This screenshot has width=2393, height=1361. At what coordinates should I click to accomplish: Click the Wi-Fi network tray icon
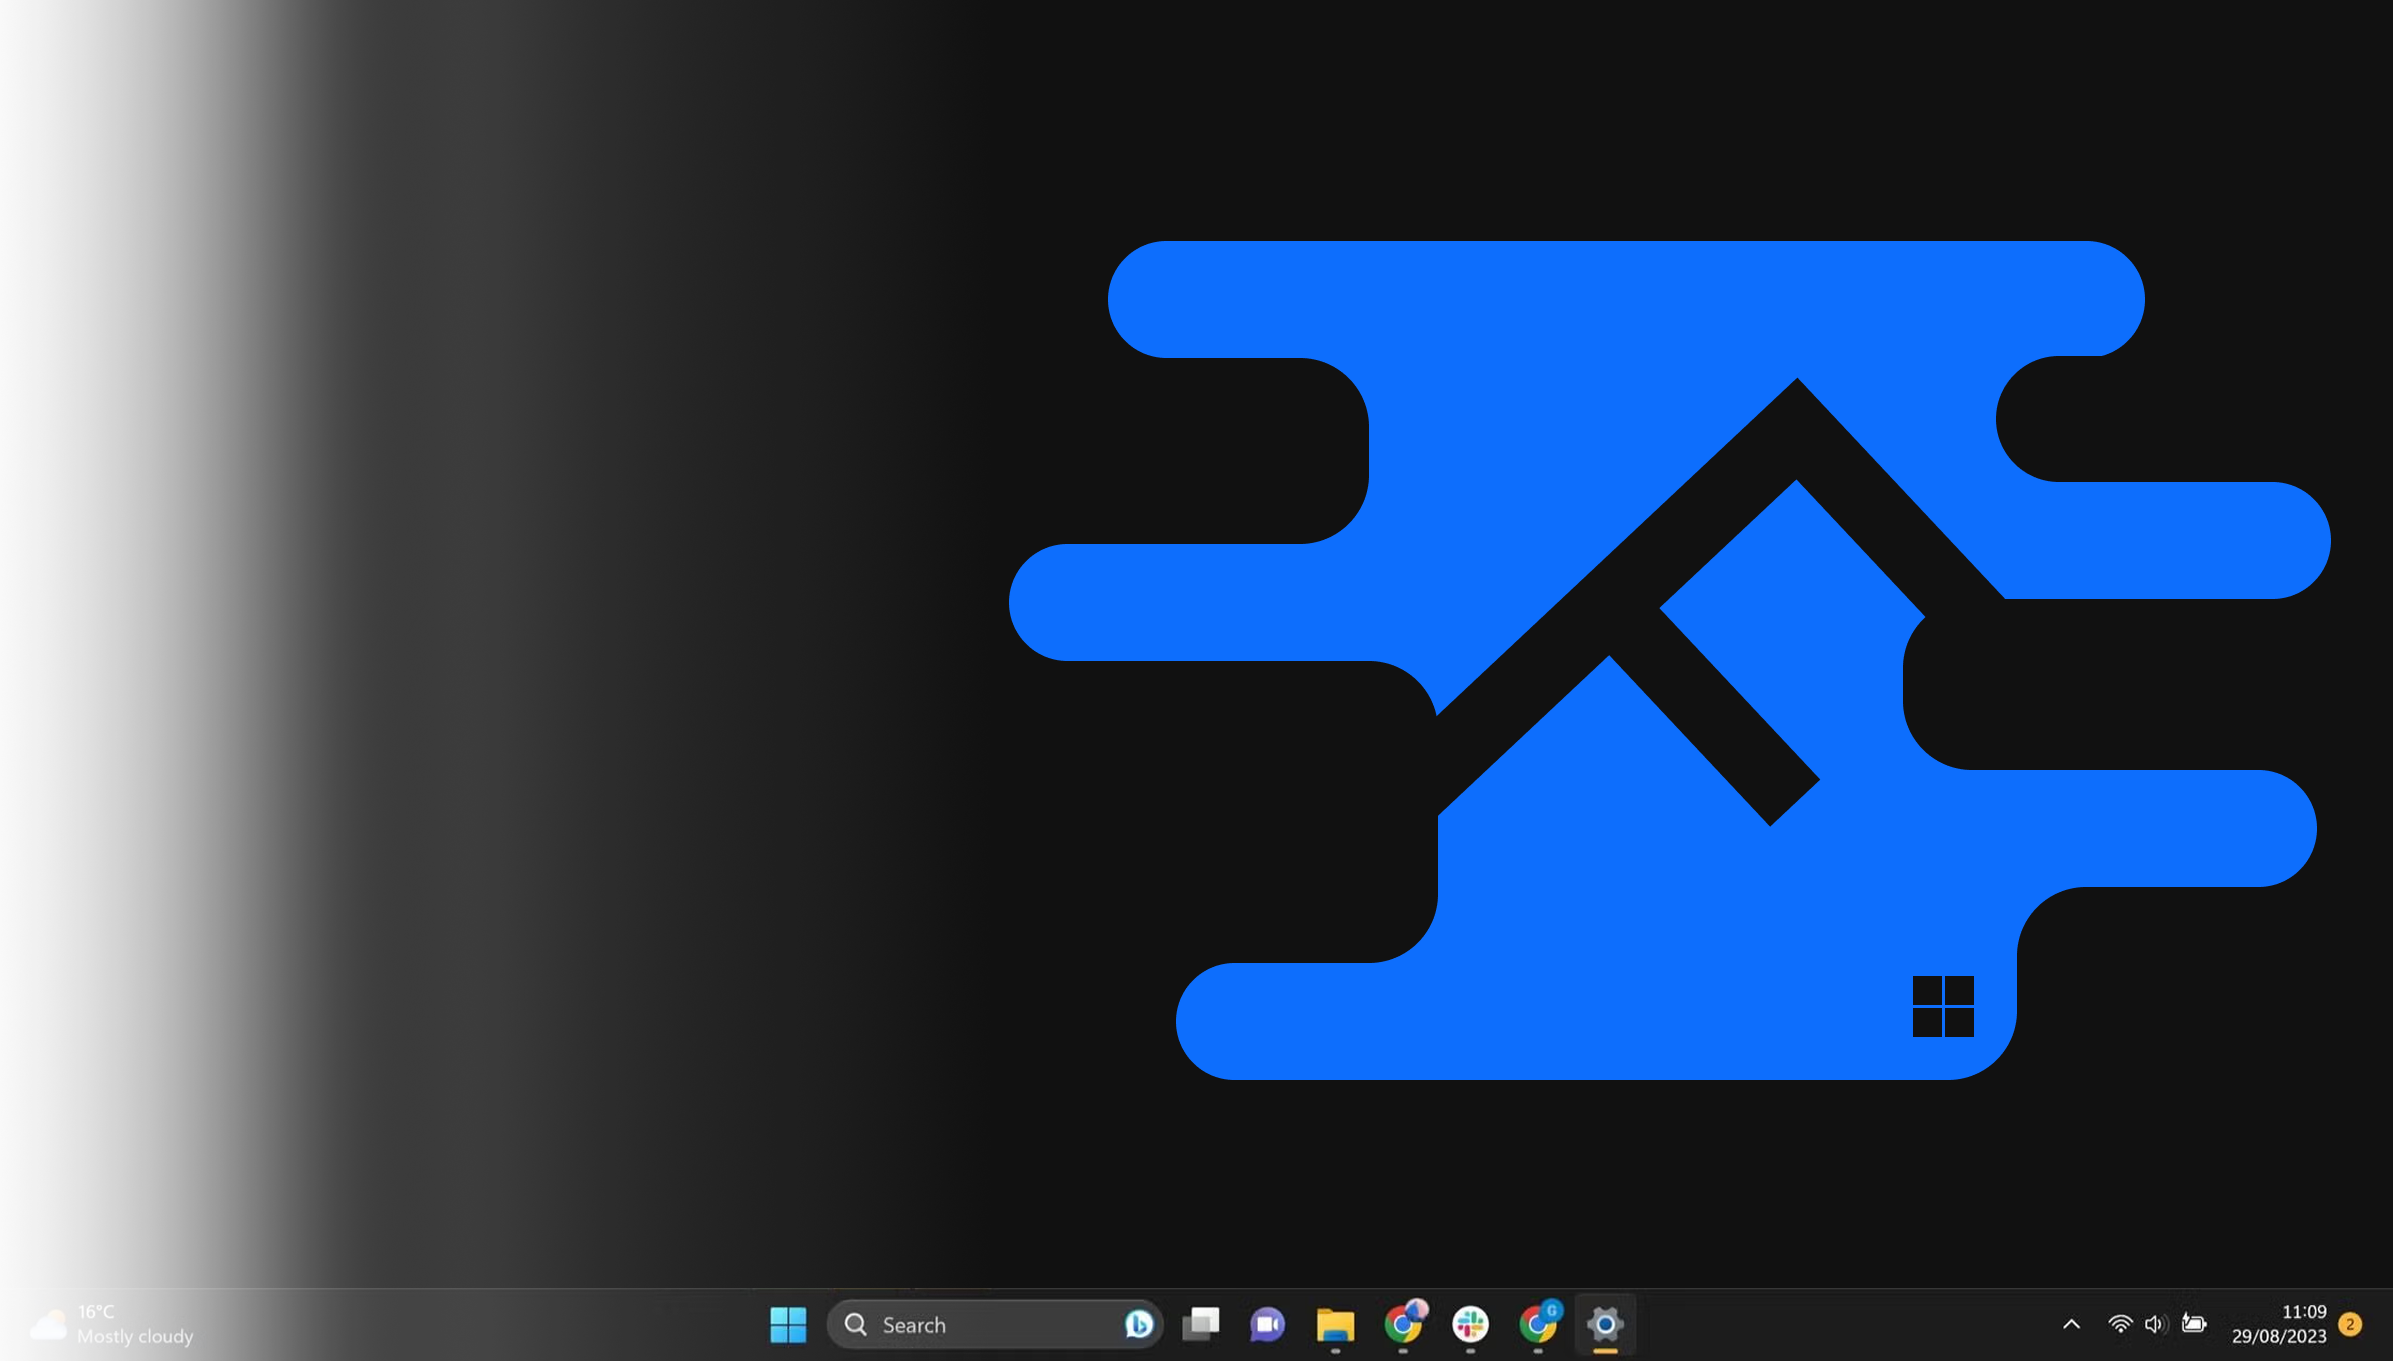[2119, 1324]
